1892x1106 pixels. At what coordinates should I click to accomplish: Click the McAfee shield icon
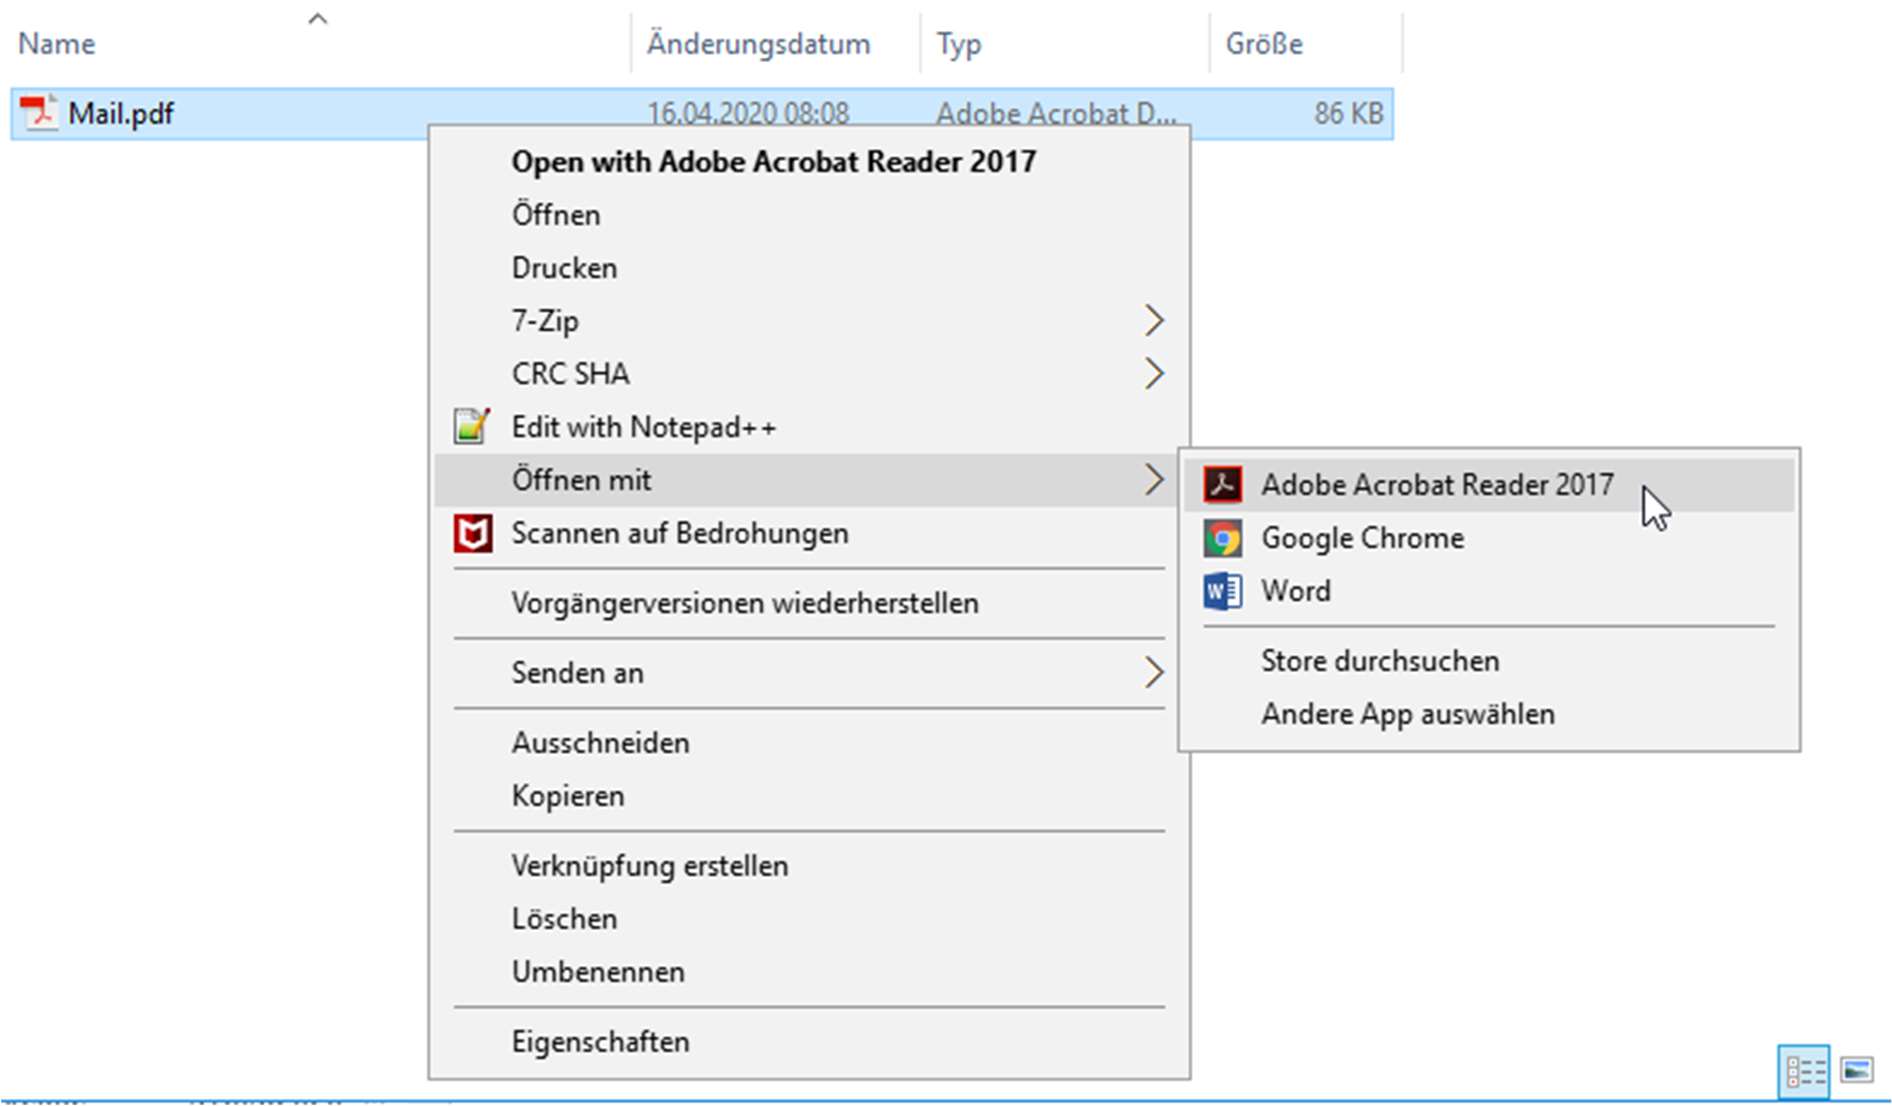pyautogui.click(x=472, y=534)
